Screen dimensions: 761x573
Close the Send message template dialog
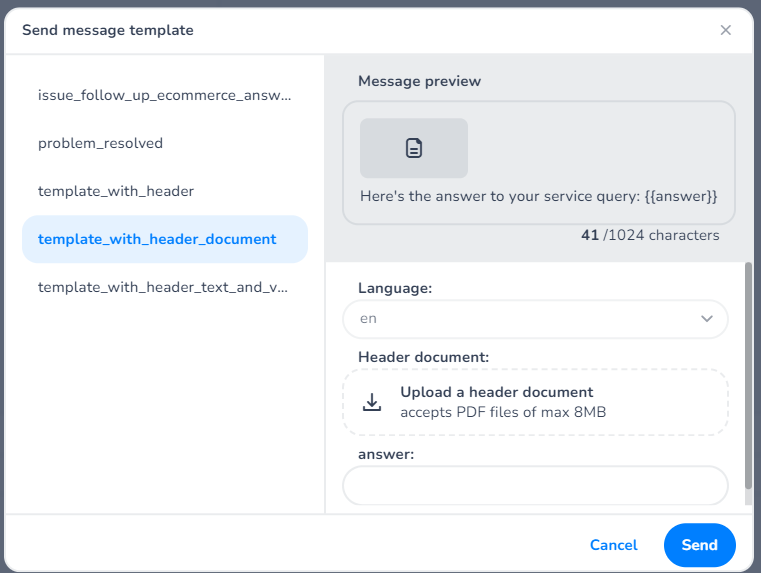tap(726, 30)
